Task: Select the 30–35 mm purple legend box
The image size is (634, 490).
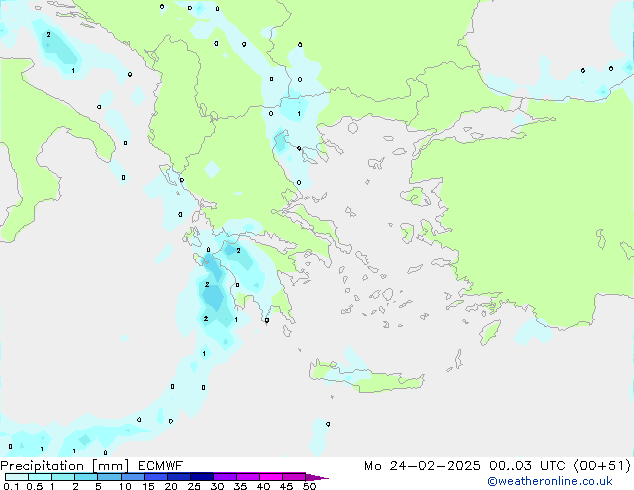Action: click(x=224, y=477)
